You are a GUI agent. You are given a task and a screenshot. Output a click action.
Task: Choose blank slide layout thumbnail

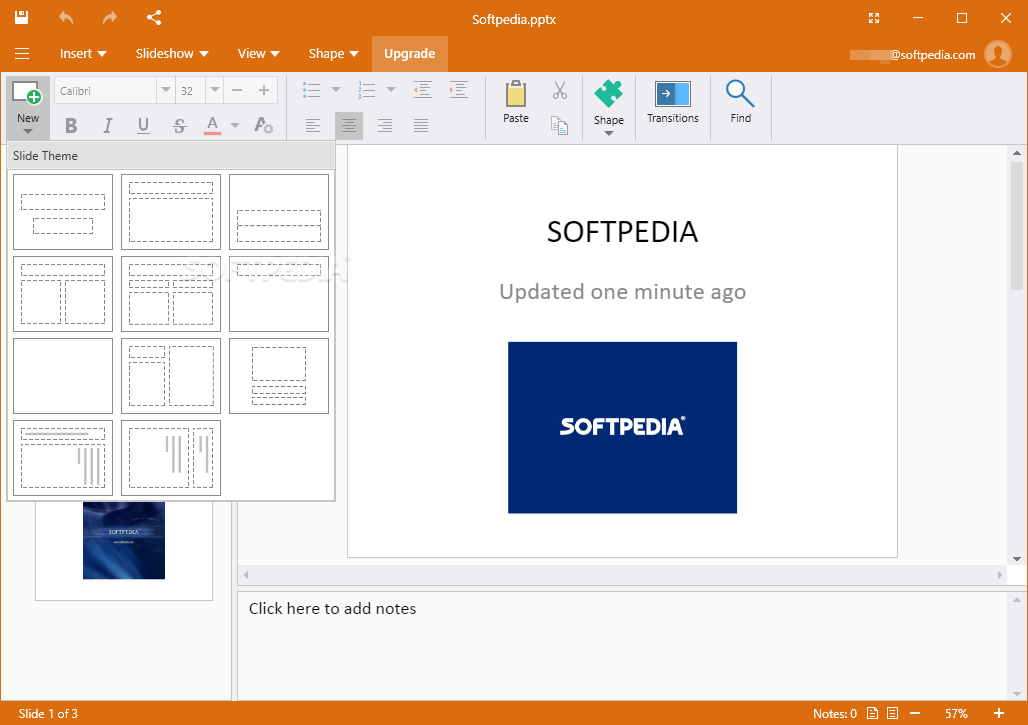(63, 376)
